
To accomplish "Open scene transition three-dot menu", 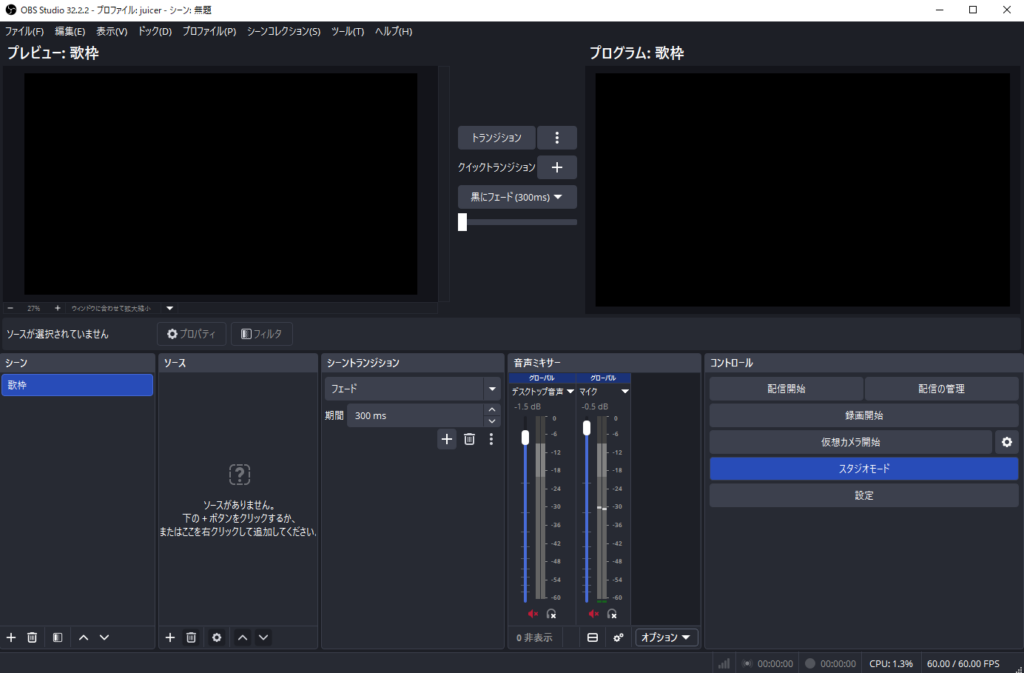I will (491, 439).
